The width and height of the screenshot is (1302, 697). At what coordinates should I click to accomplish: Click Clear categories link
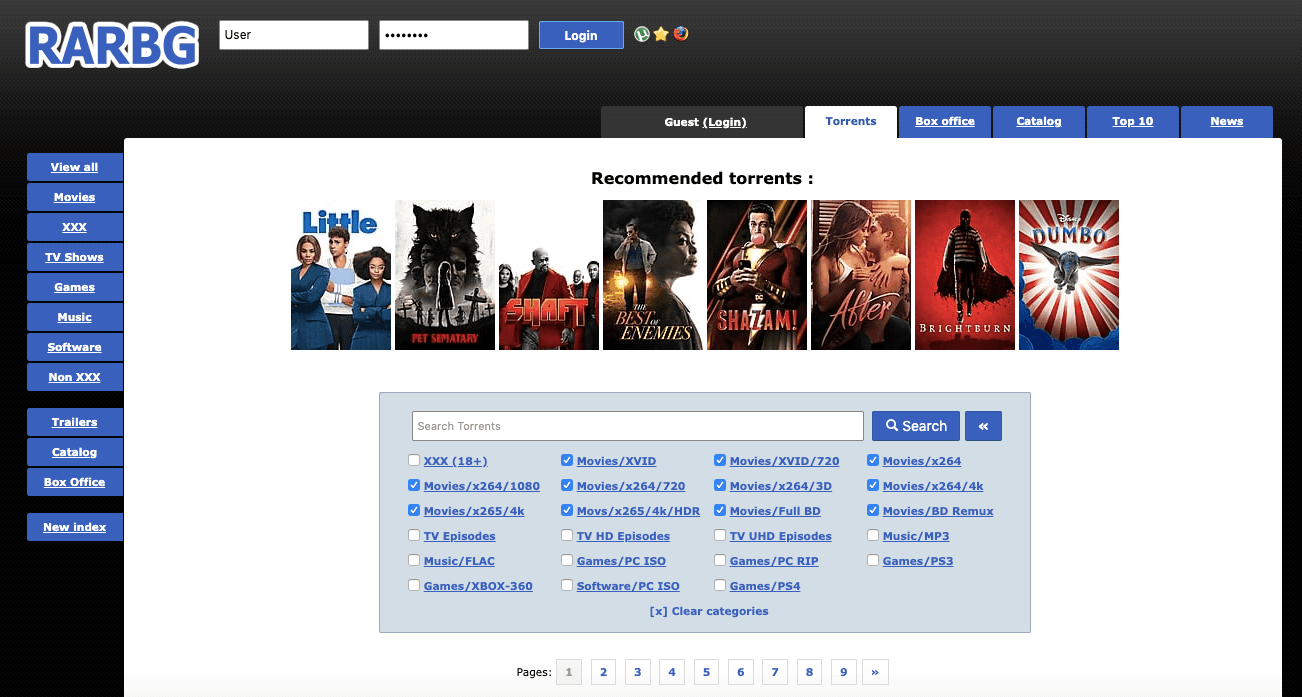[709, 611]
